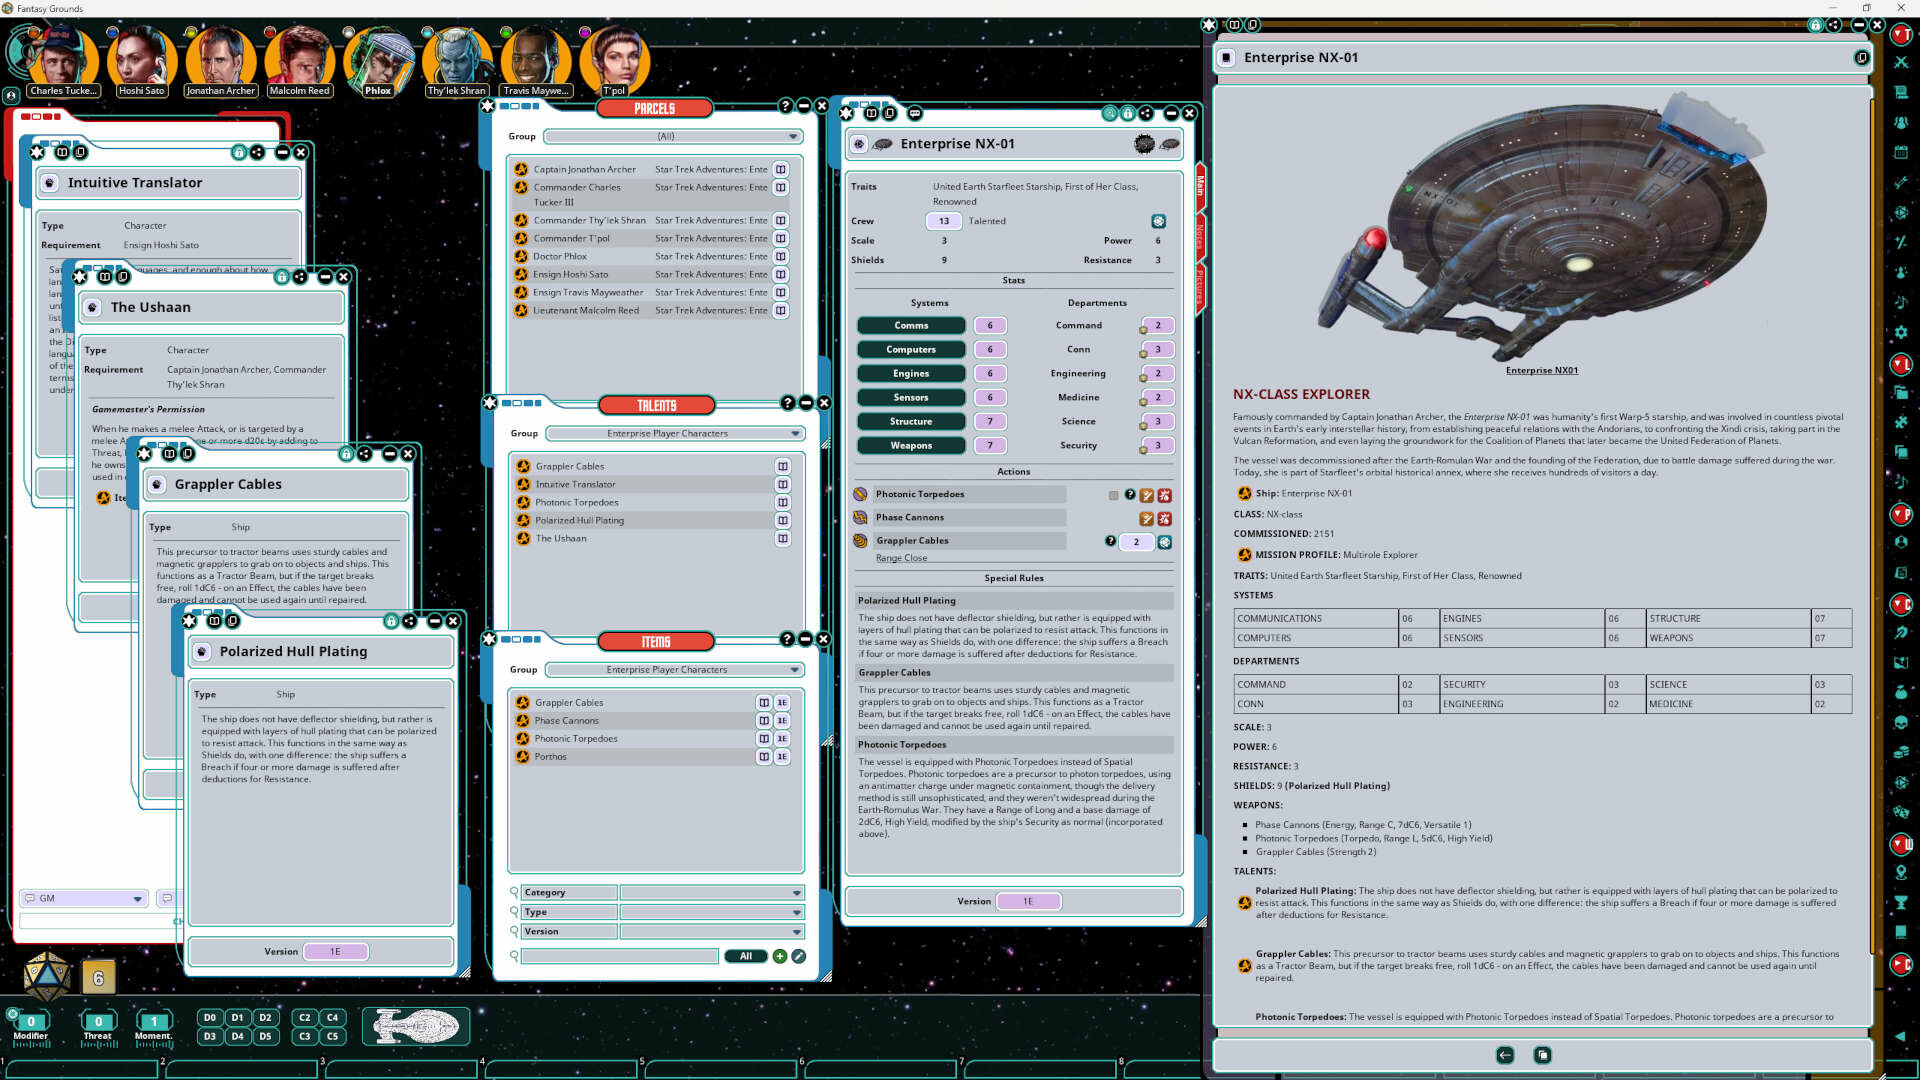The image size is (1920, 1080).
Task: Check the checkbox beside Photonic Torpedoes action
Action: click(x=1113, y=494)
